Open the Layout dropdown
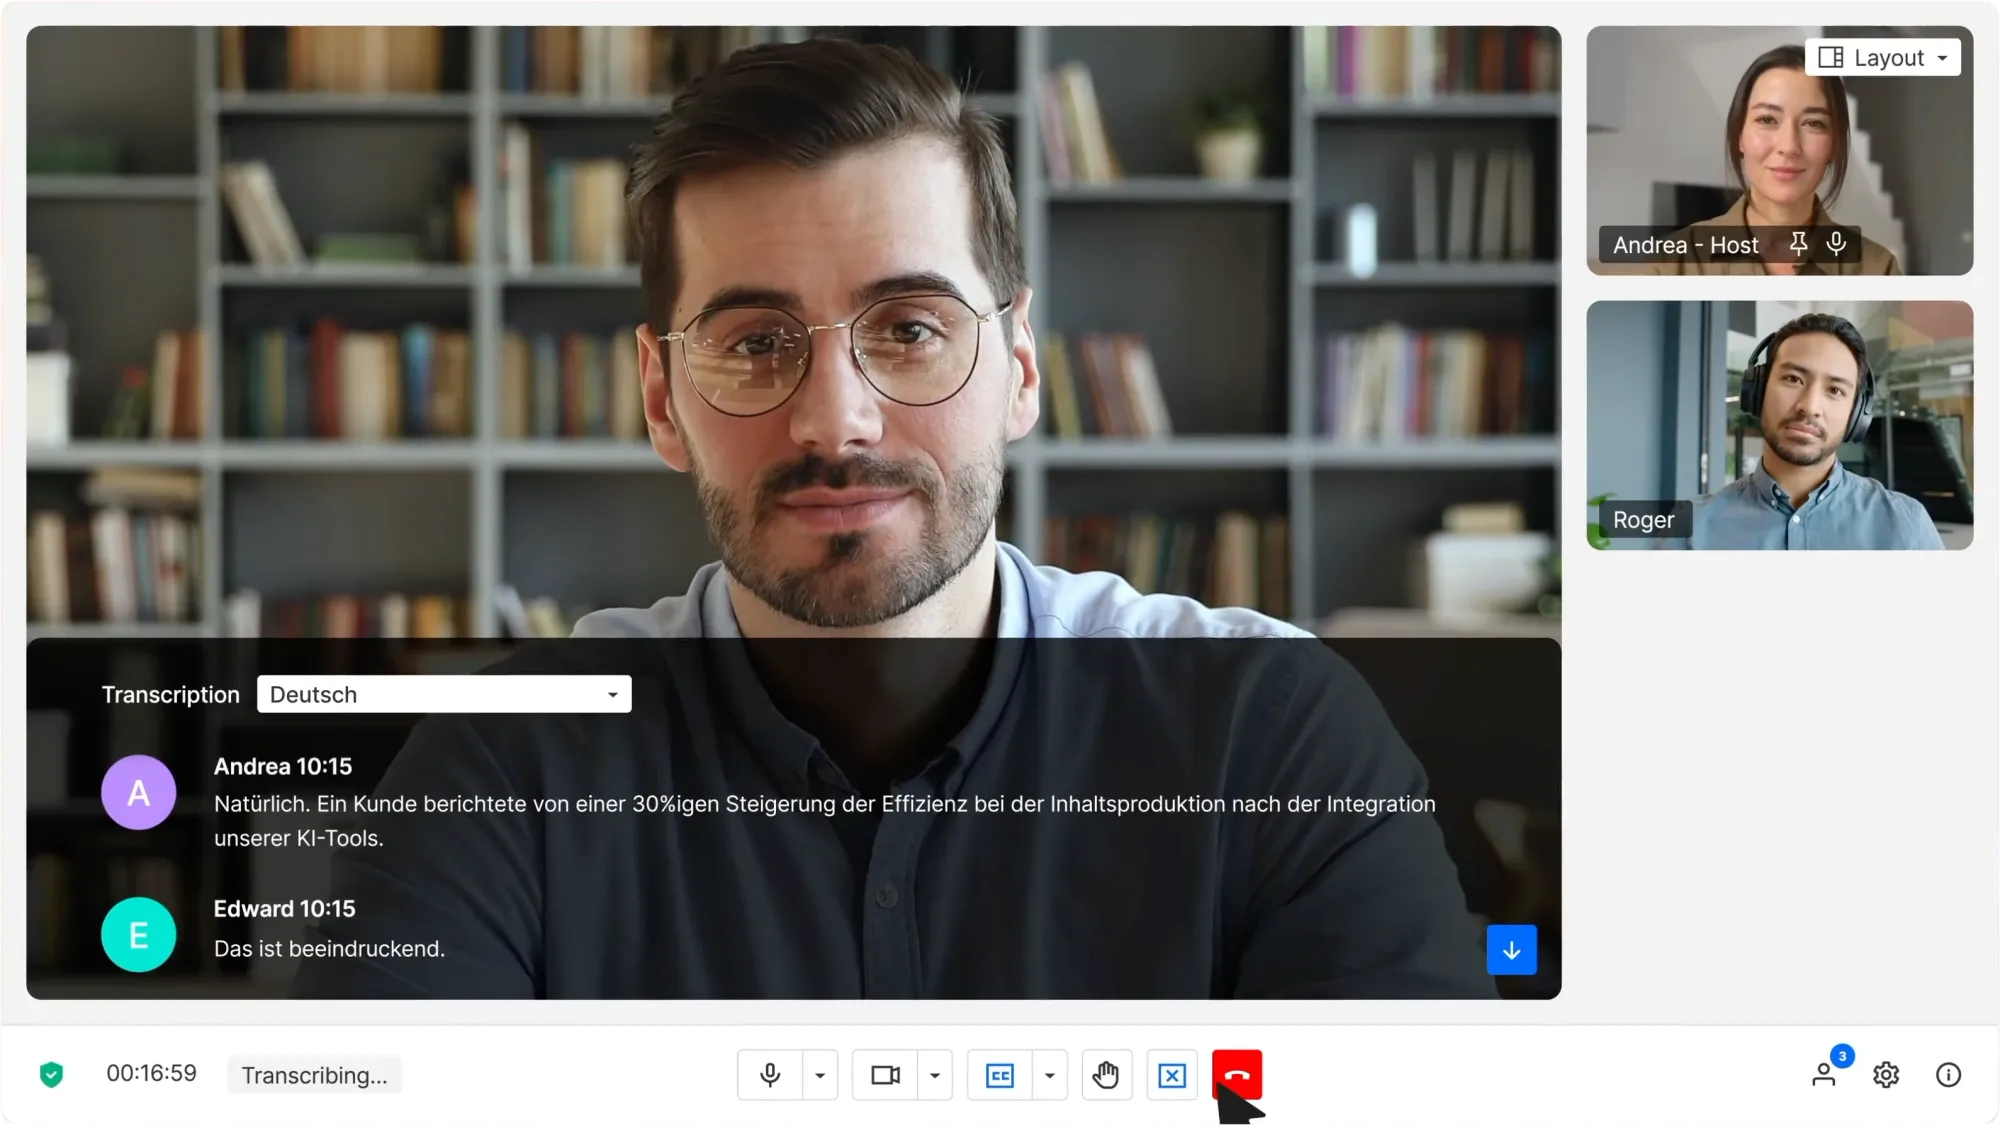 pyautogui.click(x=1883, y=57)
